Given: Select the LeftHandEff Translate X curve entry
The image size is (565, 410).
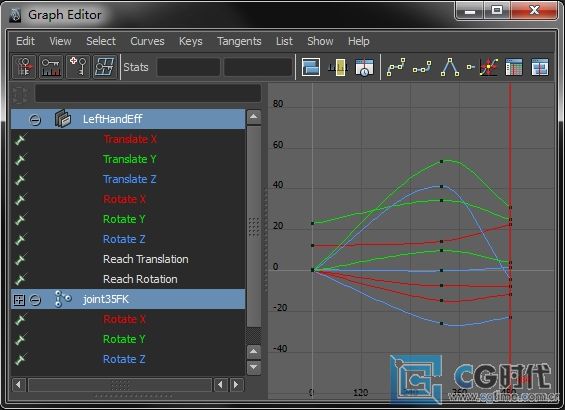Looking at the screenshot, I should click(130, 139).
